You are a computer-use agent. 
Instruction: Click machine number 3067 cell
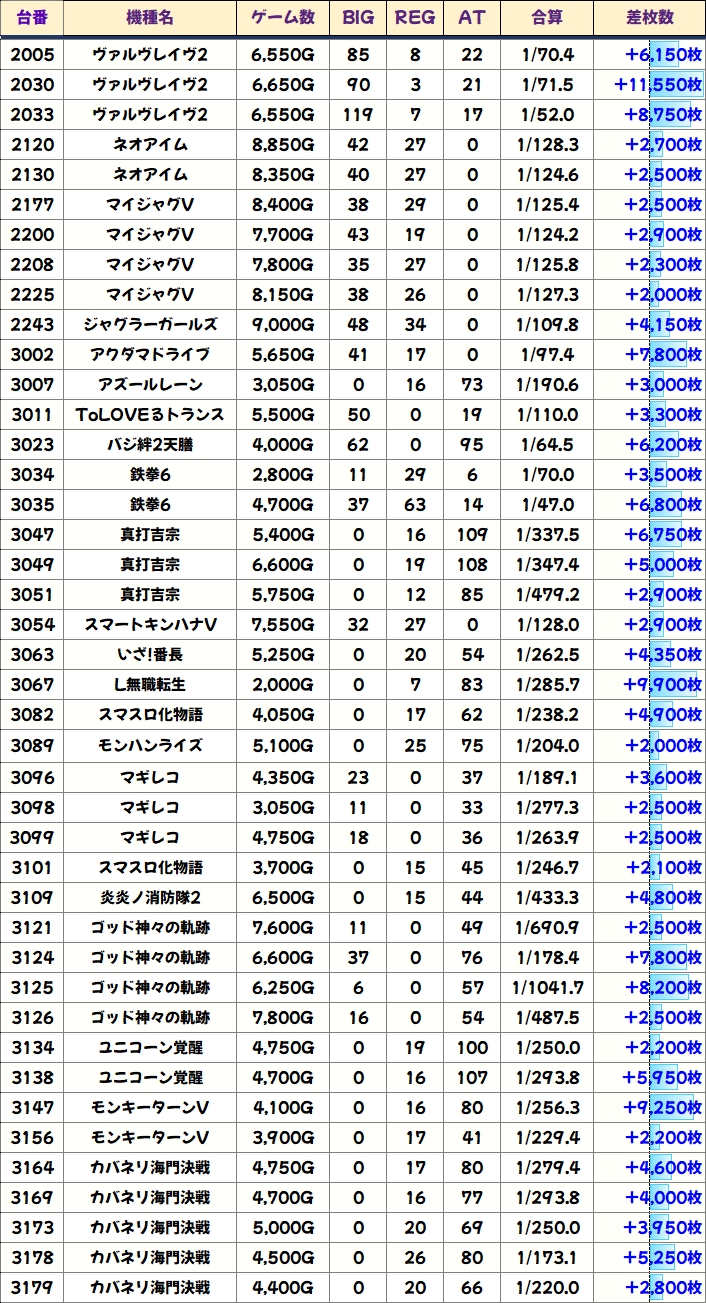(x=32, y=685)
